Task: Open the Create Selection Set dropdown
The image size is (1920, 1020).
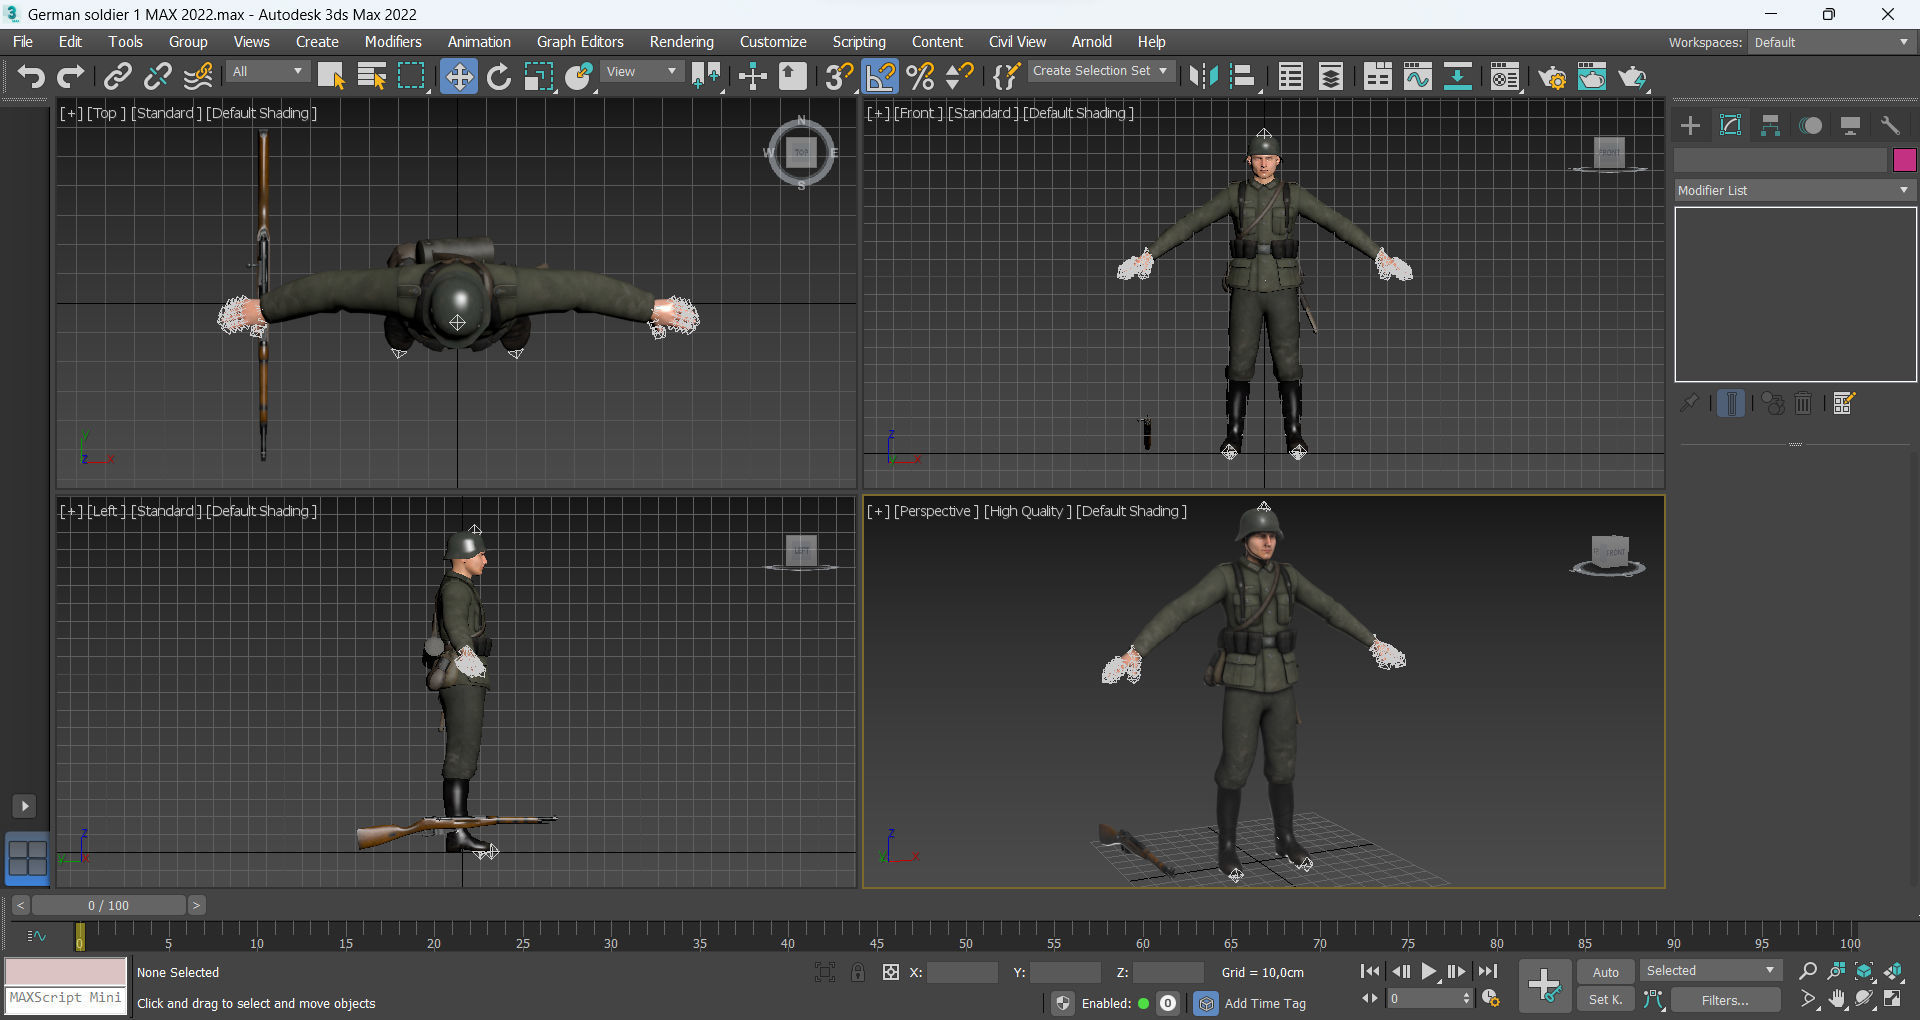Action: point(1100,71)
